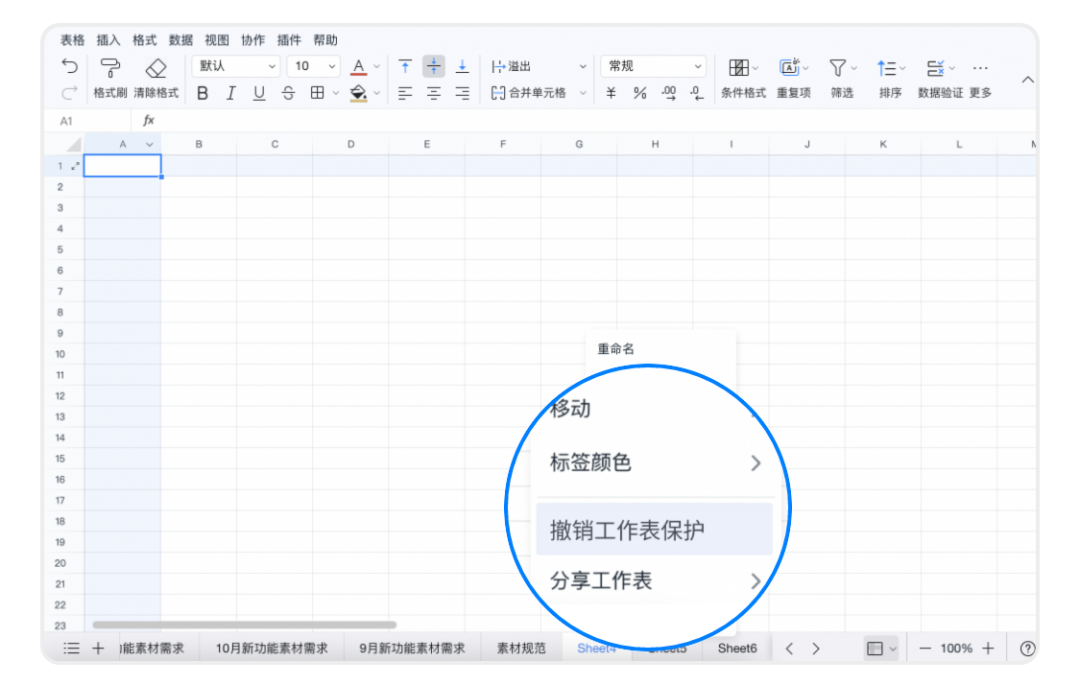The image size is (1080, 685).
Task: Click the help question mark icon
Action: [x=1027, y=648]
